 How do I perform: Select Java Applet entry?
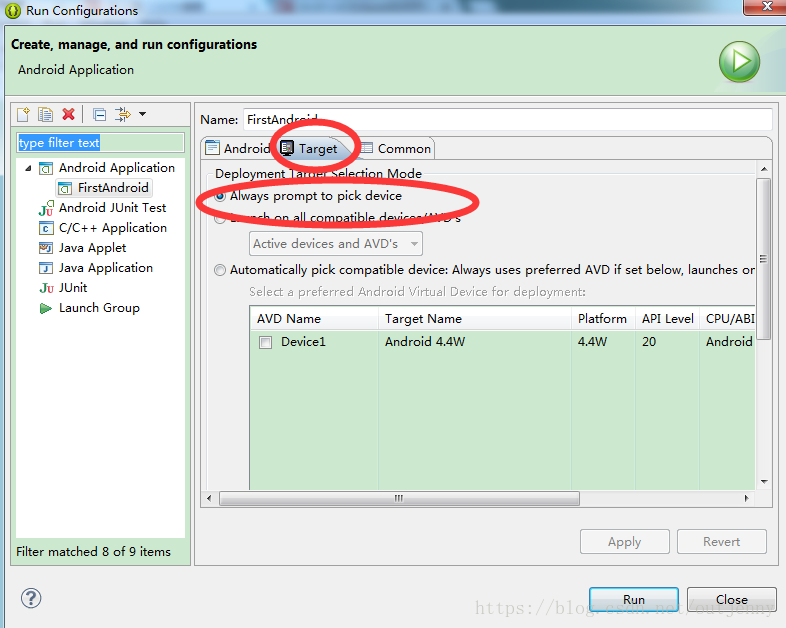tap(92, 248)
